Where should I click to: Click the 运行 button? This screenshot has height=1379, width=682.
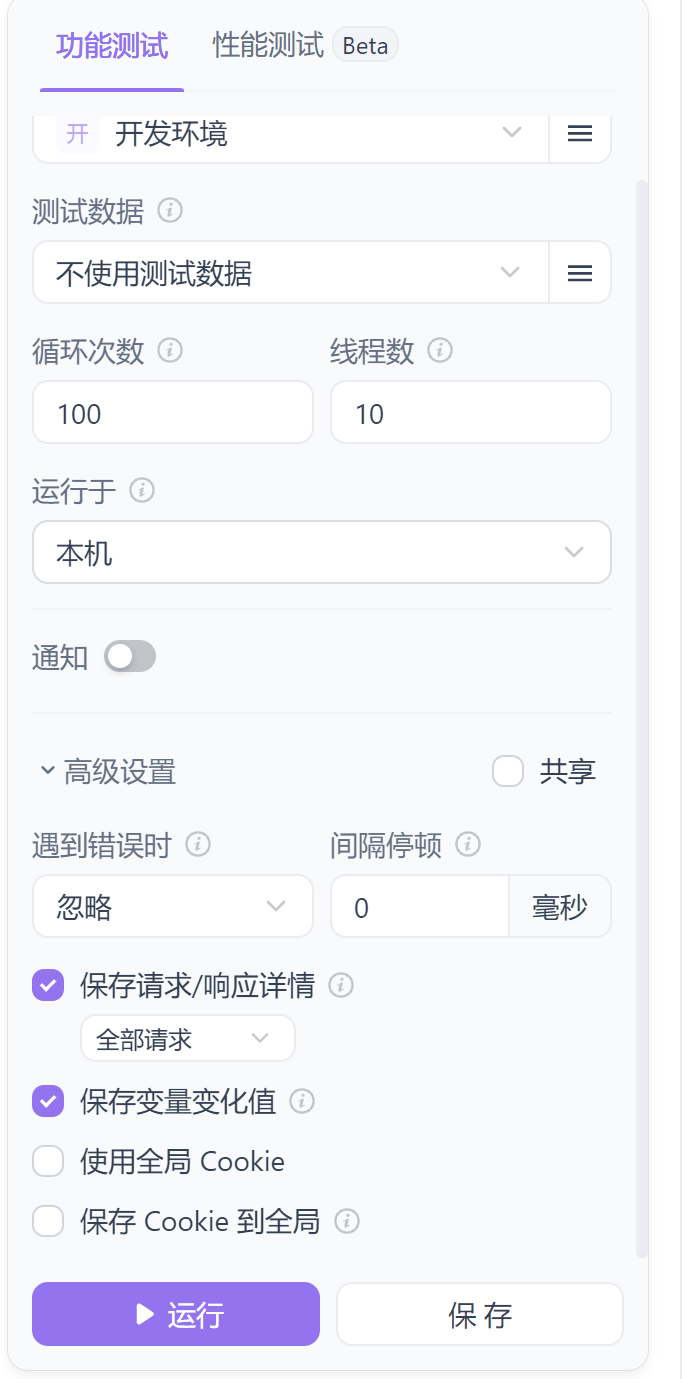pyautogui.click(x=176, y=1314)
